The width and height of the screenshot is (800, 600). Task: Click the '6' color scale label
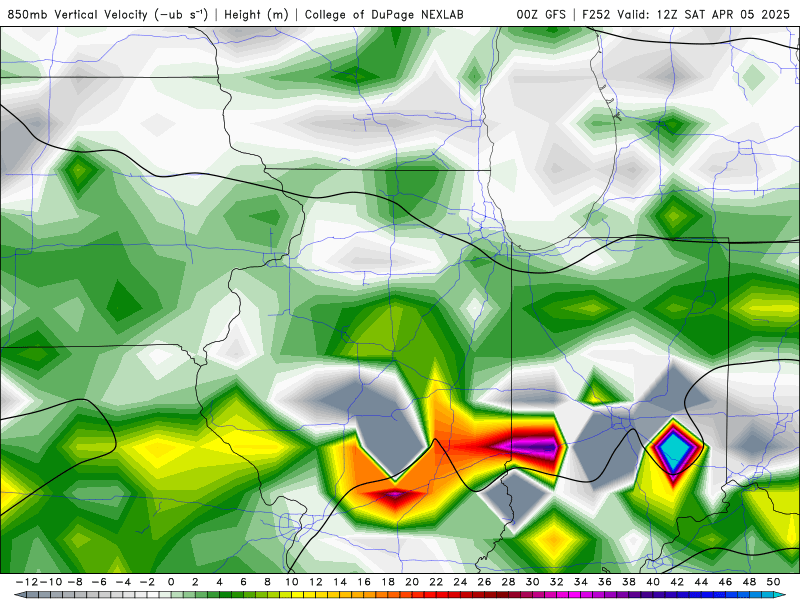tap(243, 582)
